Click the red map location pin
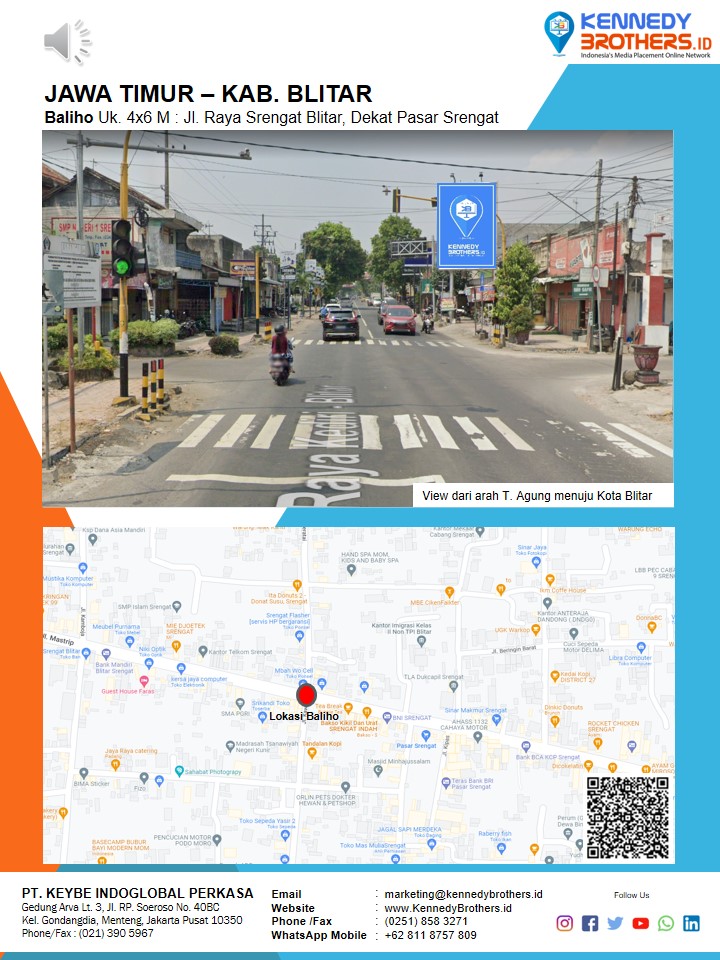 [x=306, y=696]
